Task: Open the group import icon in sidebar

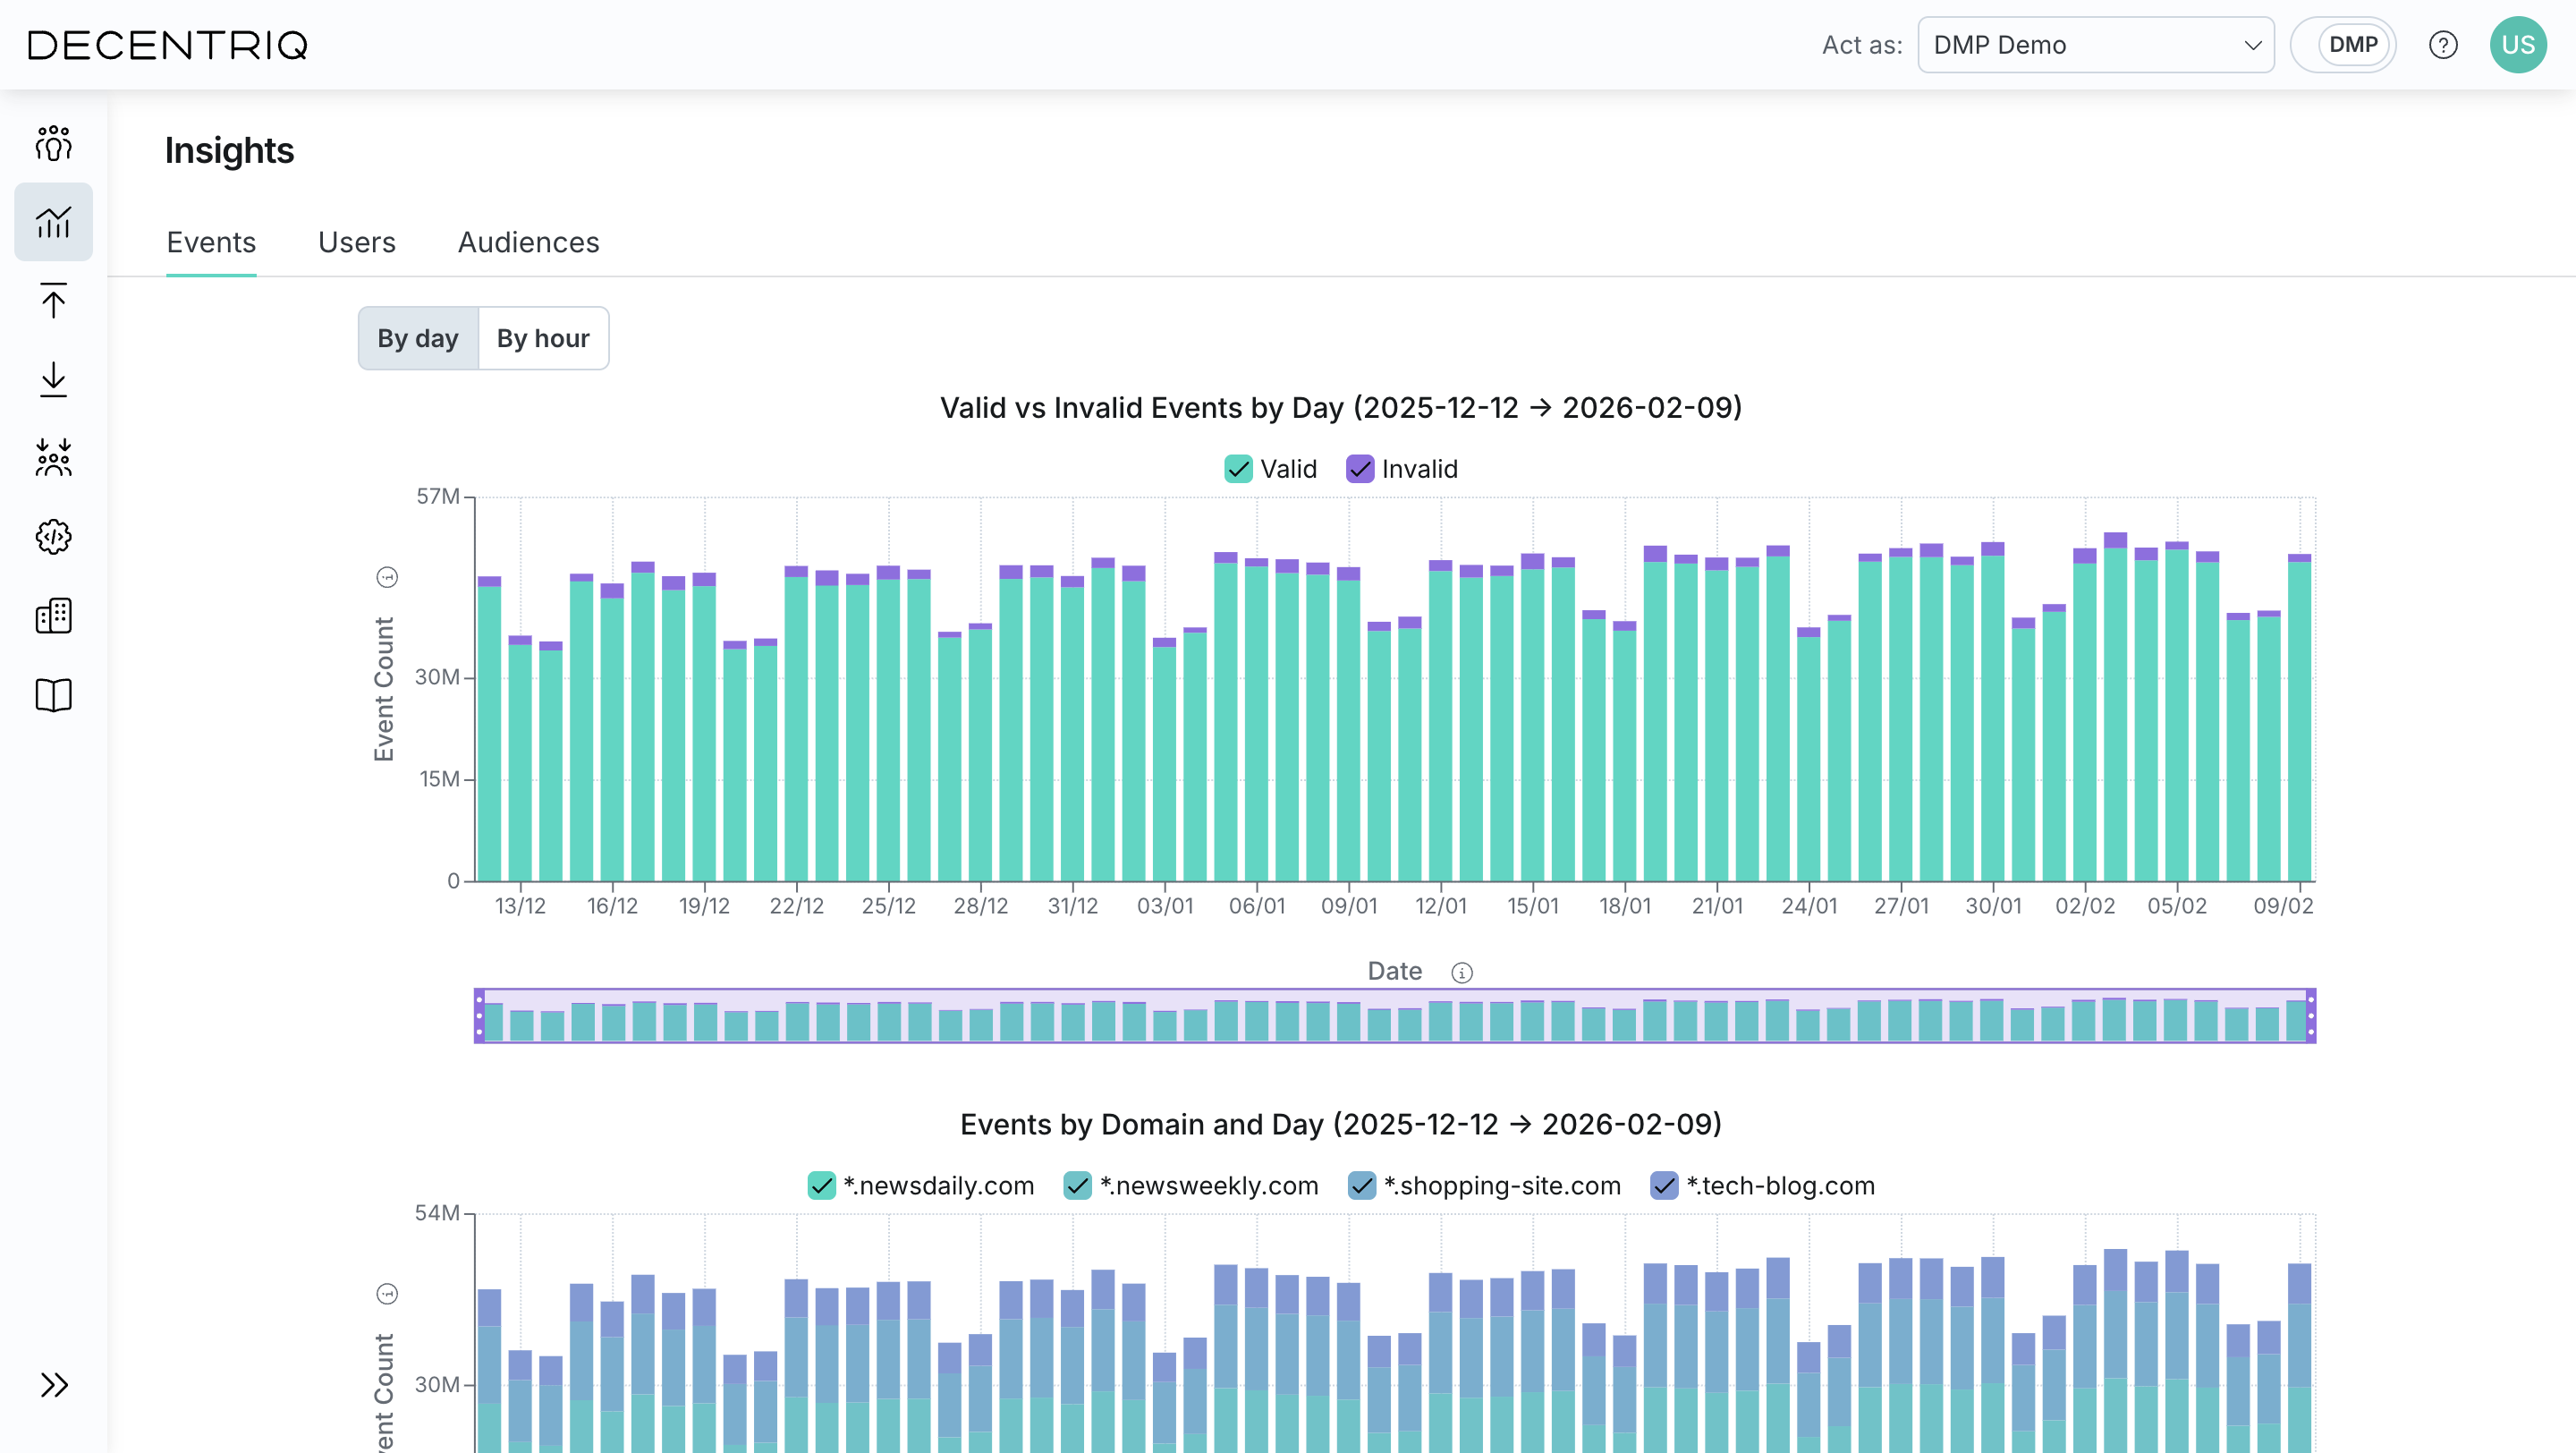Action: click(x=53, y=458)
